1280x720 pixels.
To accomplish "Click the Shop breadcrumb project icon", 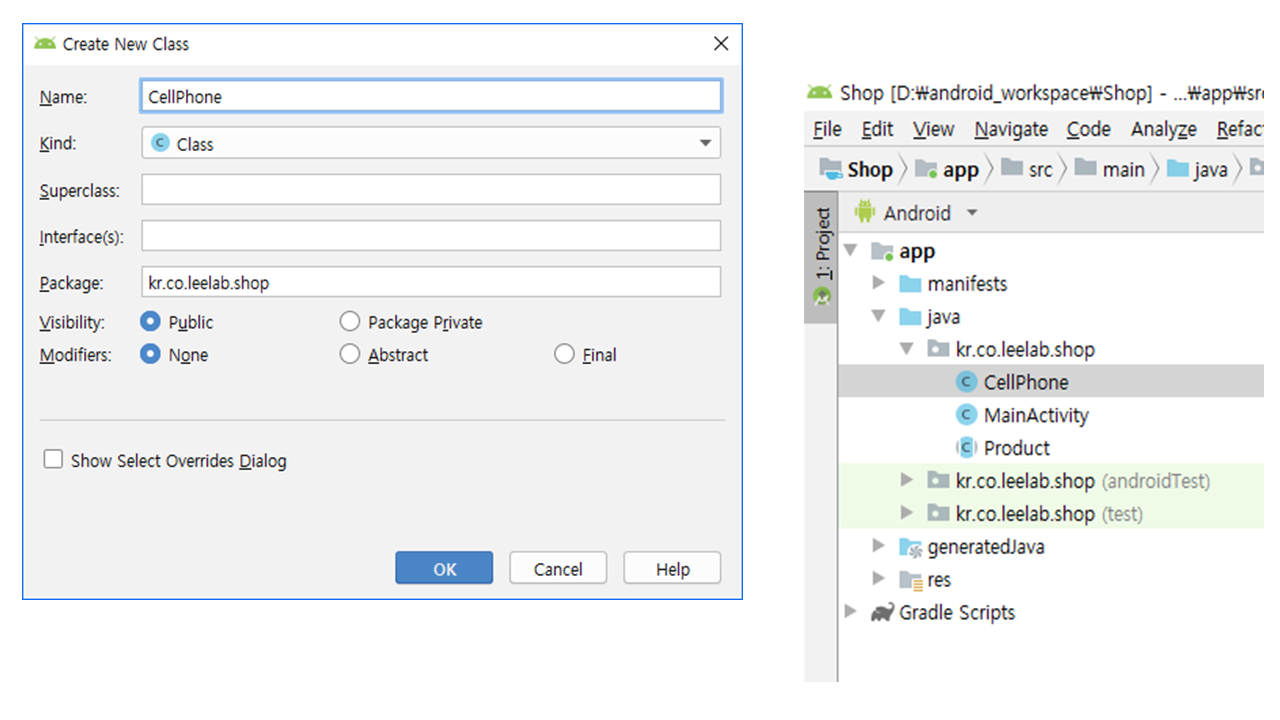I will (x=830, y=169).
